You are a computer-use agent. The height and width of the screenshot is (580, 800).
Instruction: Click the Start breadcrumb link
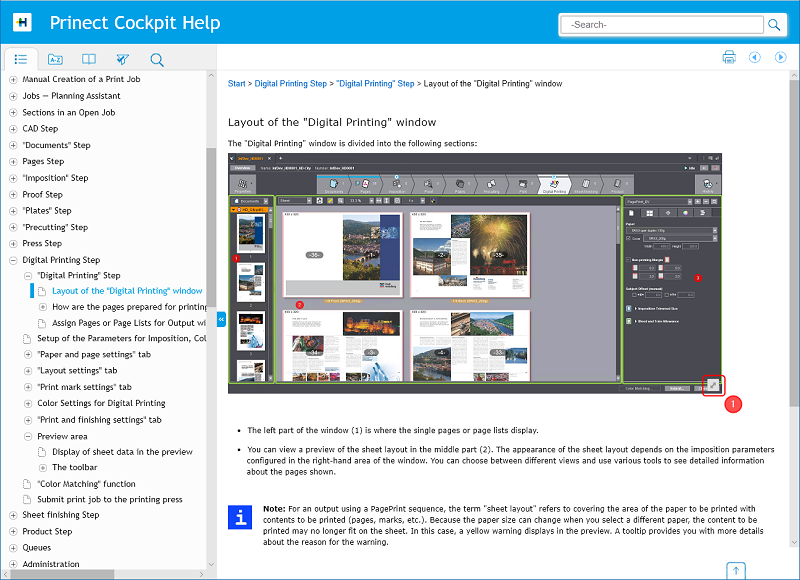pos(237,84)
